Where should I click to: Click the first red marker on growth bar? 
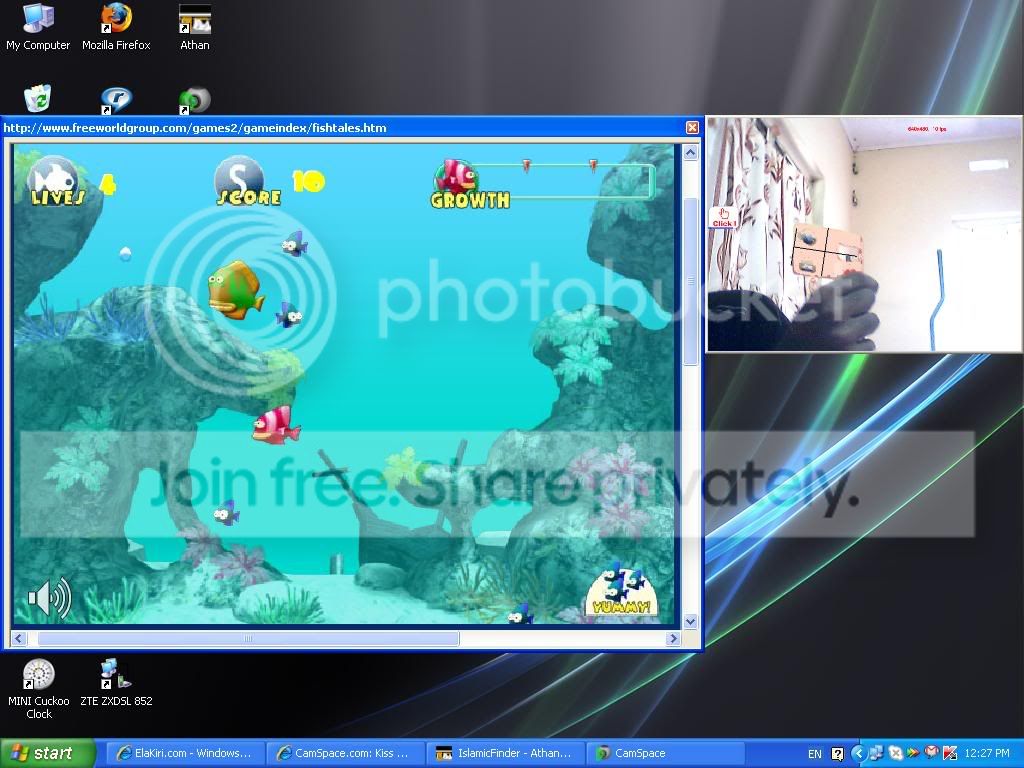point(526,166)
